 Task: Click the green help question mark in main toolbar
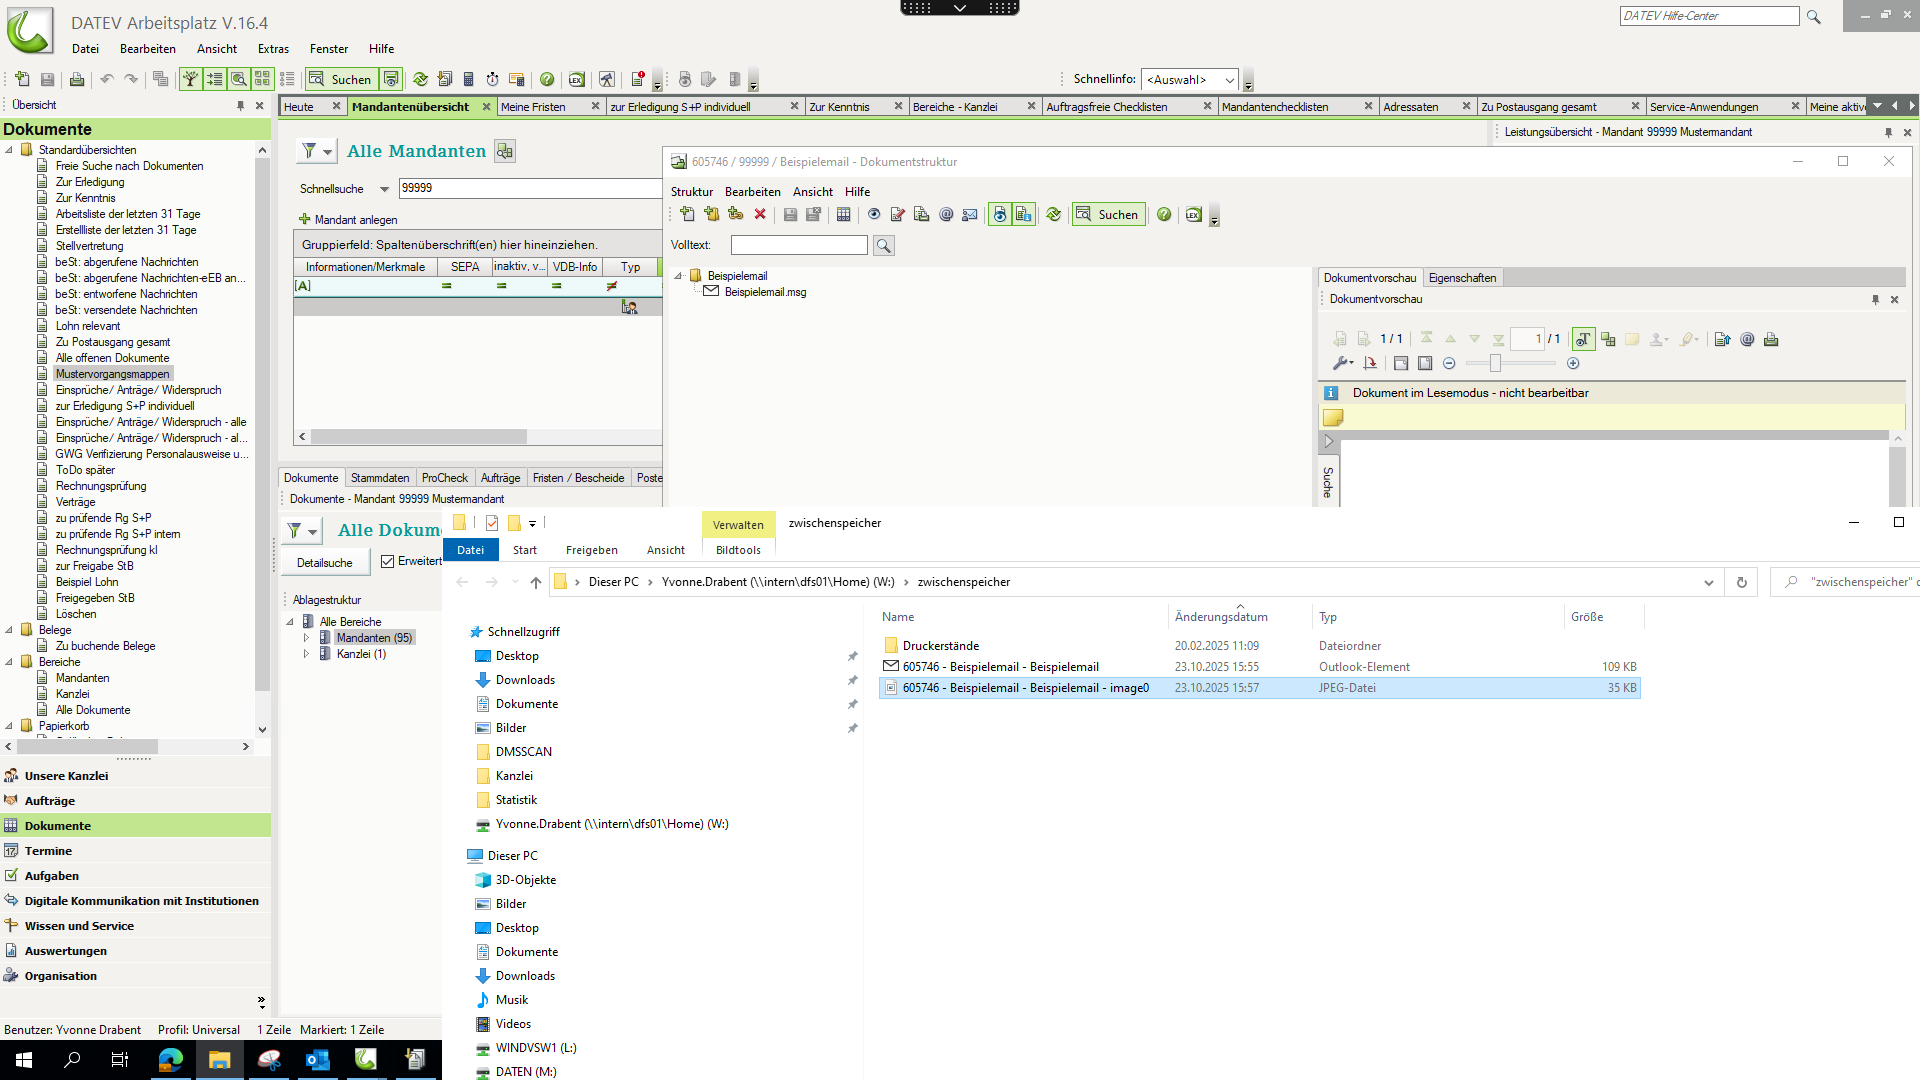coord(547,79)
